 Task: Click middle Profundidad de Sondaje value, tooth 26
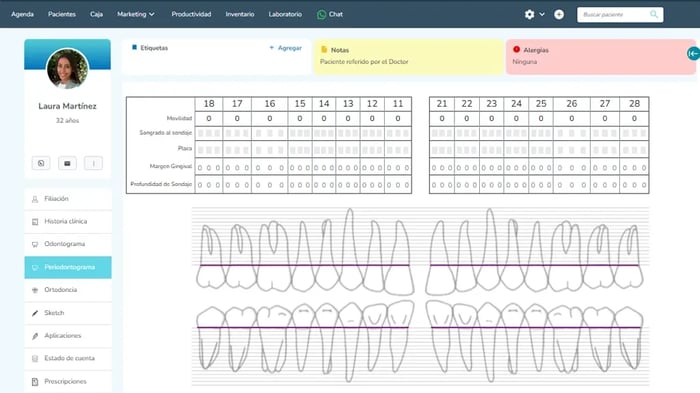click(572, 185)
